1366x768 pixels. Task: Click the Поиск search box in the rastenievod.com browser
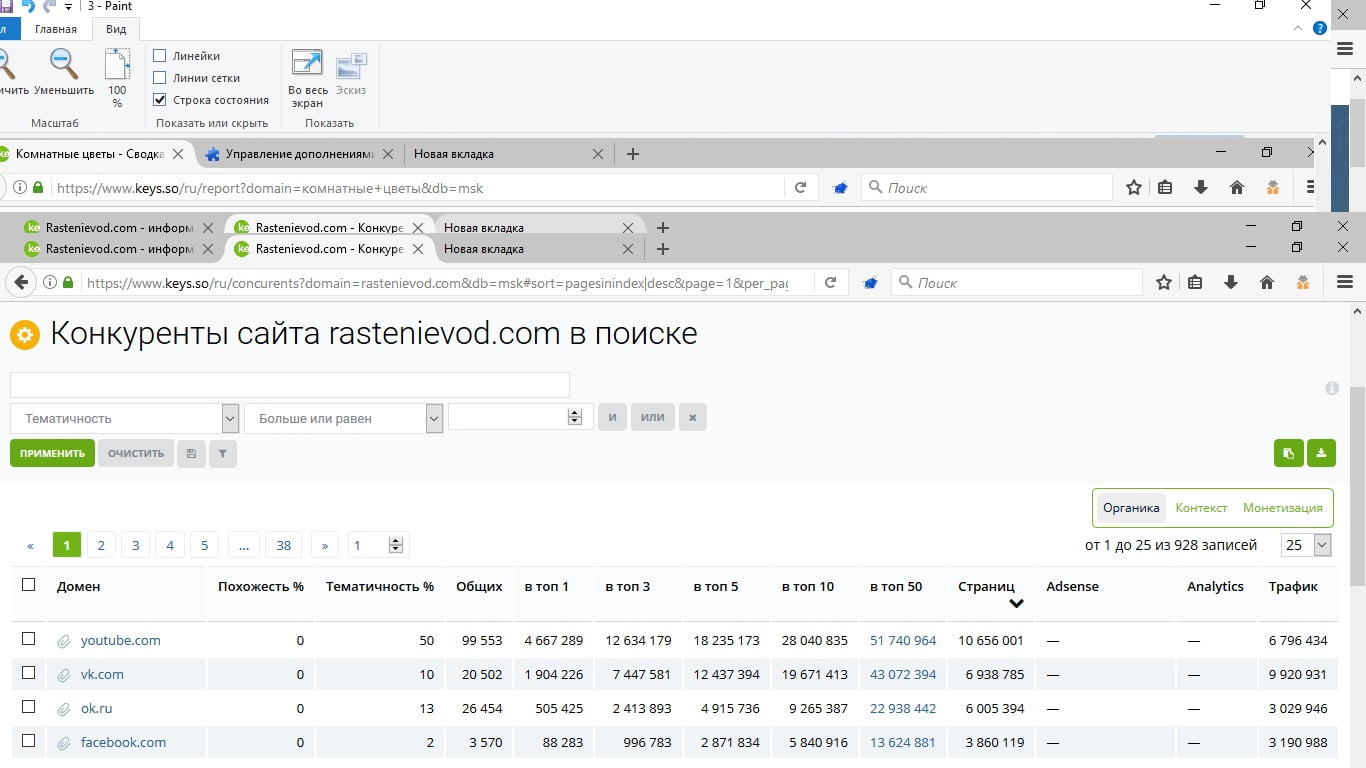click(1017, 283)
